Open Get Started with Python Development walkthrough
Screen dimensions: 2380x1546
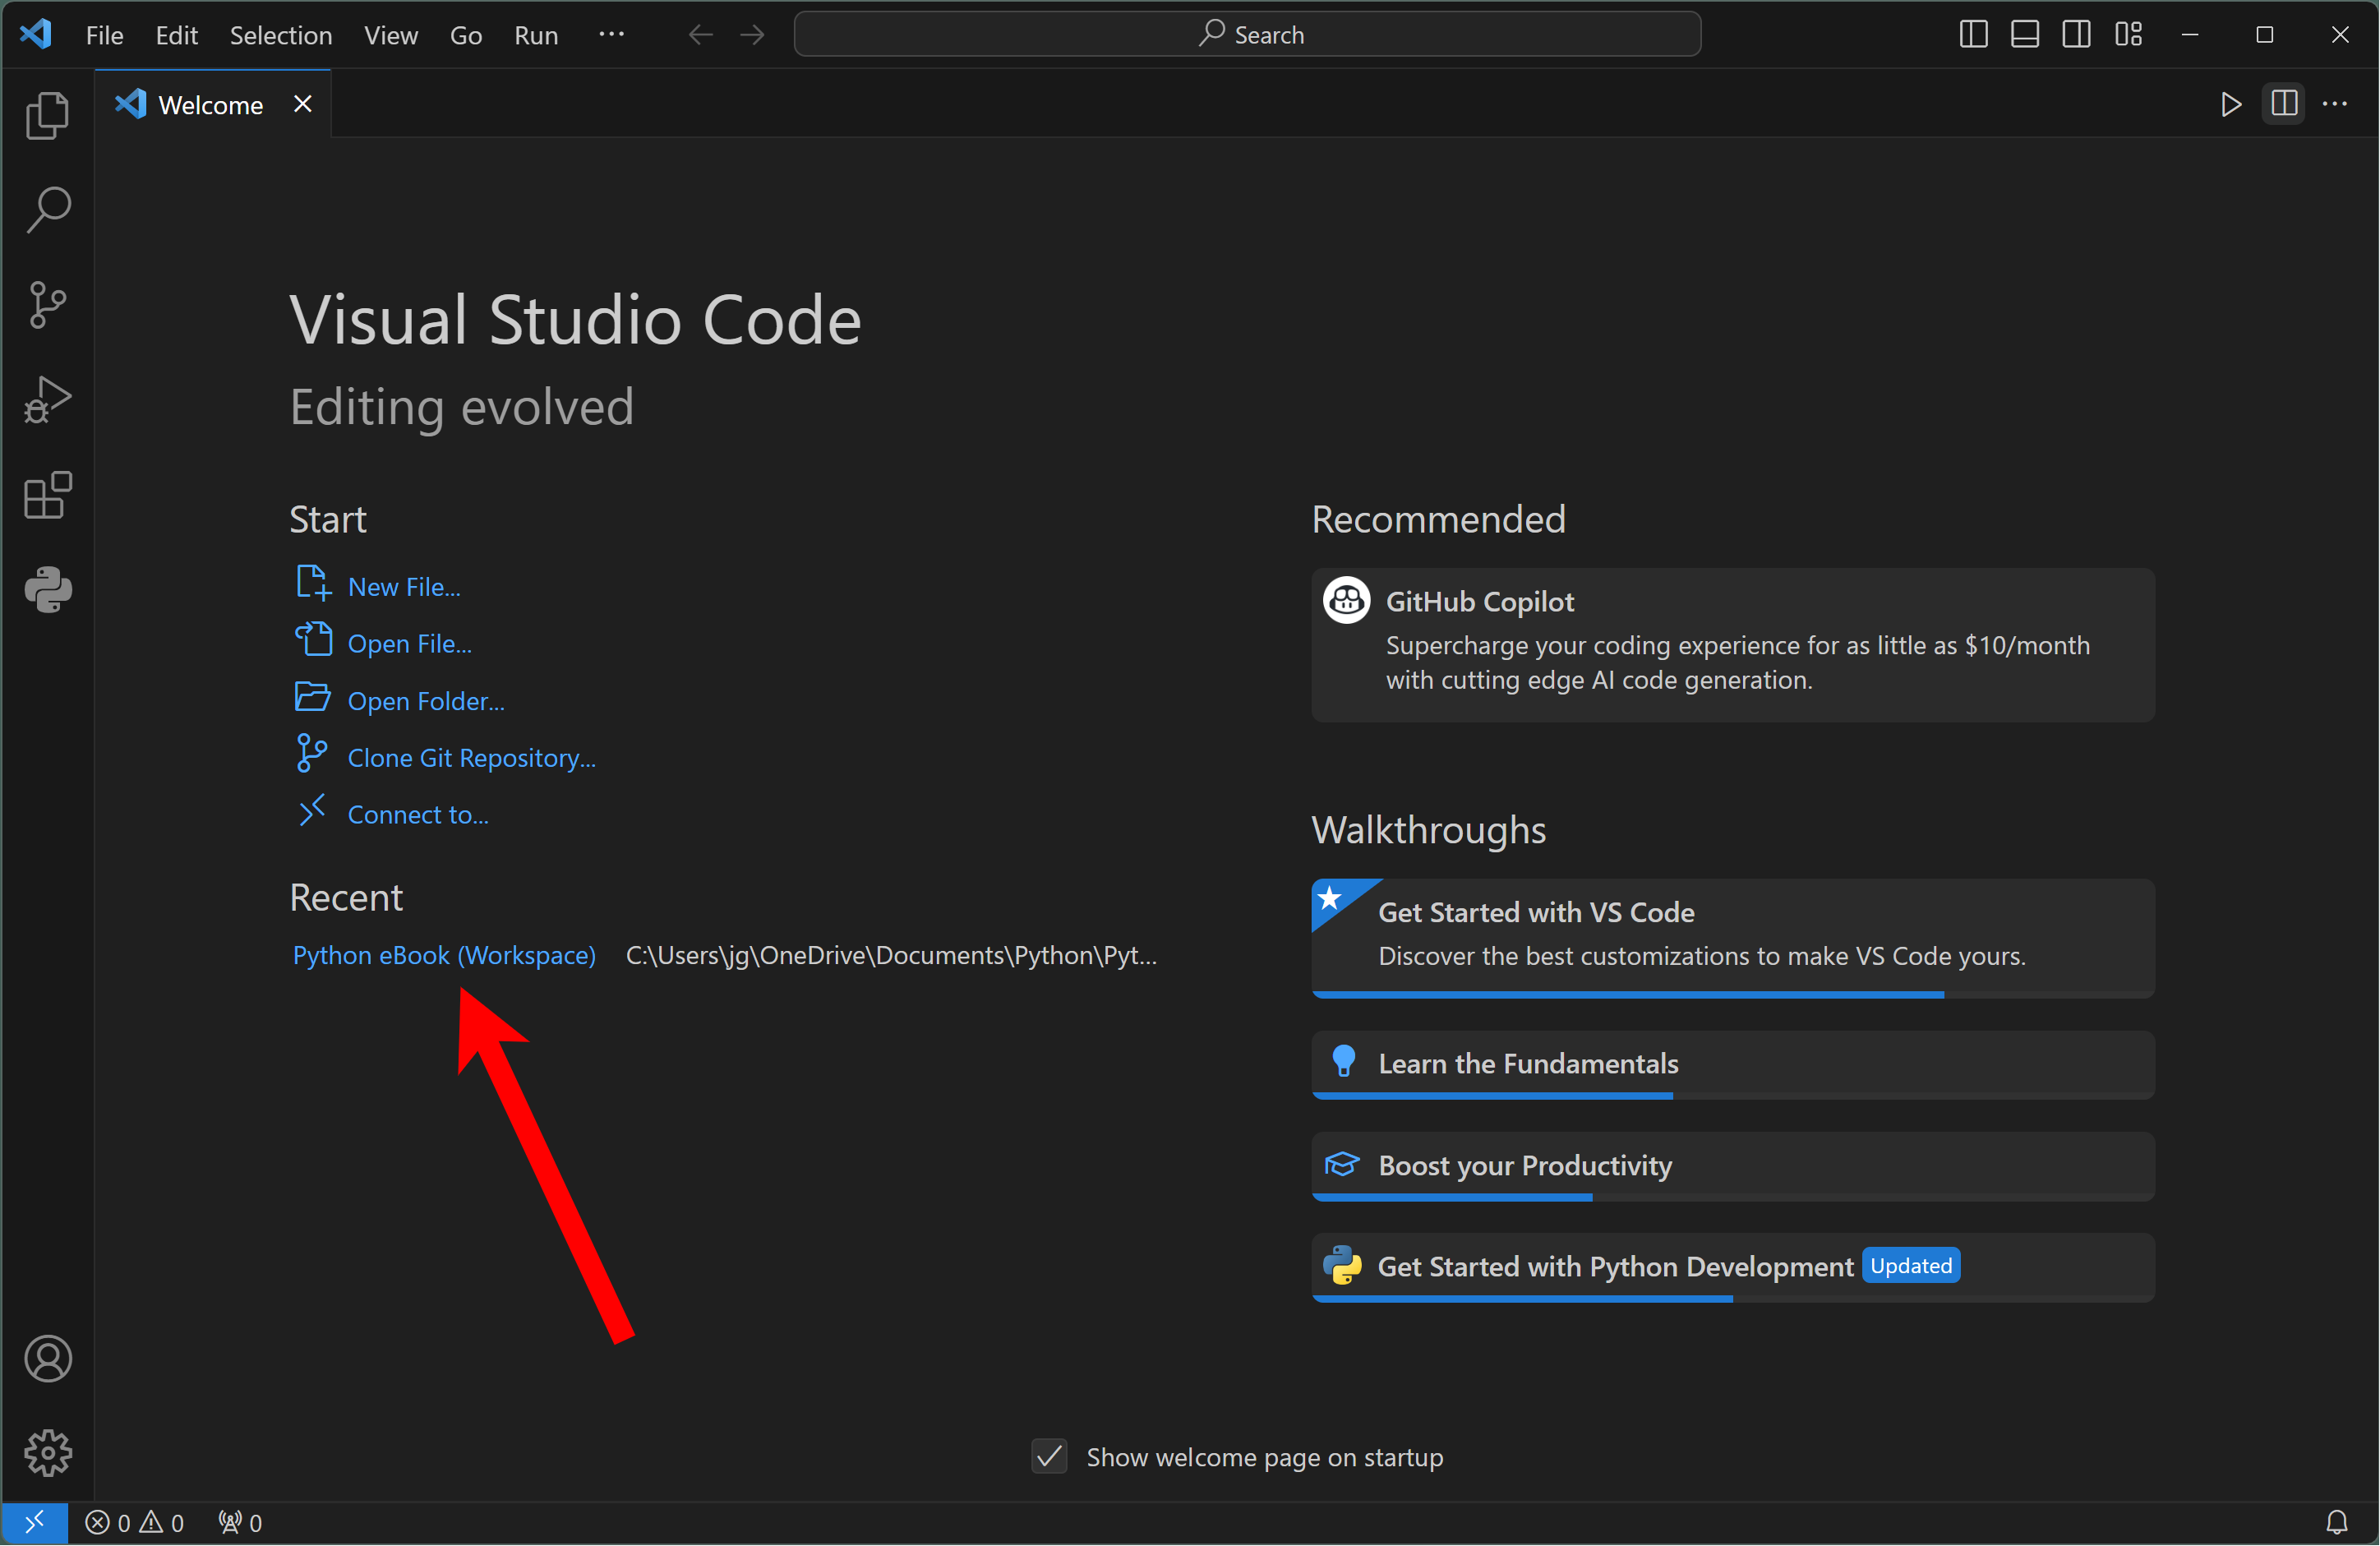1733,1268
